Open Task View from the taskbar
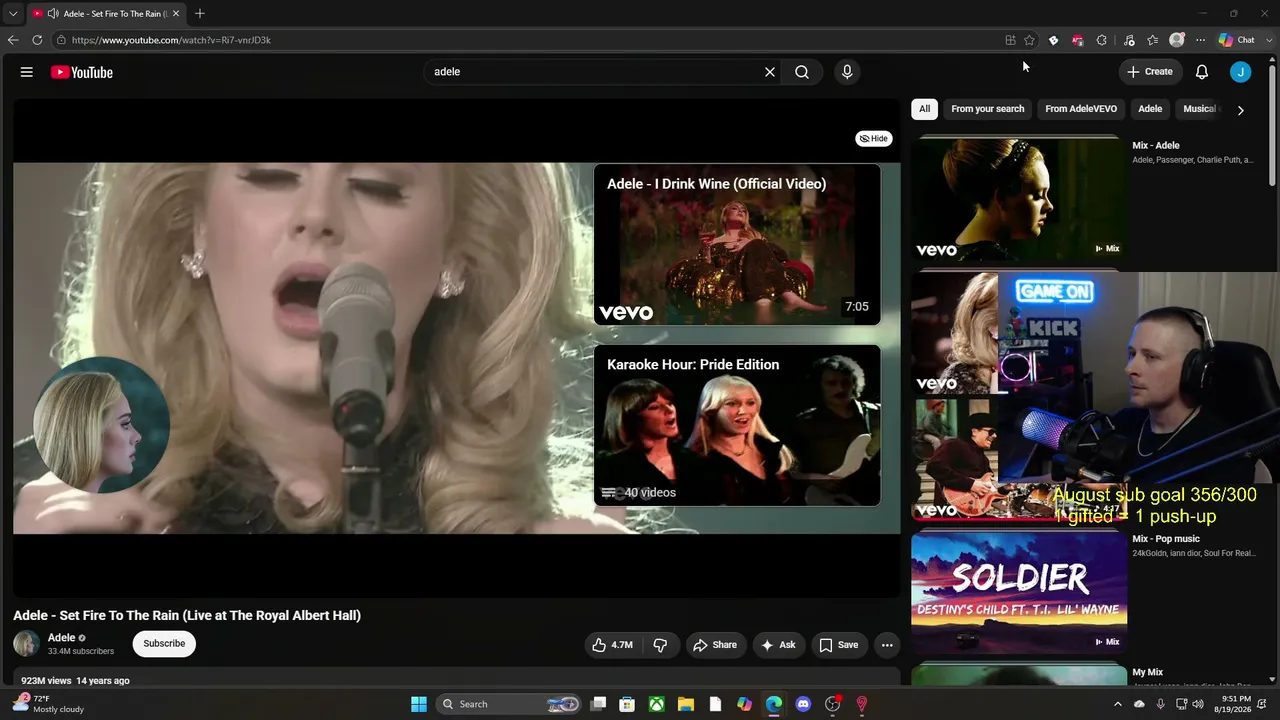The image size is (1280, 720). (x=598, y=704)
